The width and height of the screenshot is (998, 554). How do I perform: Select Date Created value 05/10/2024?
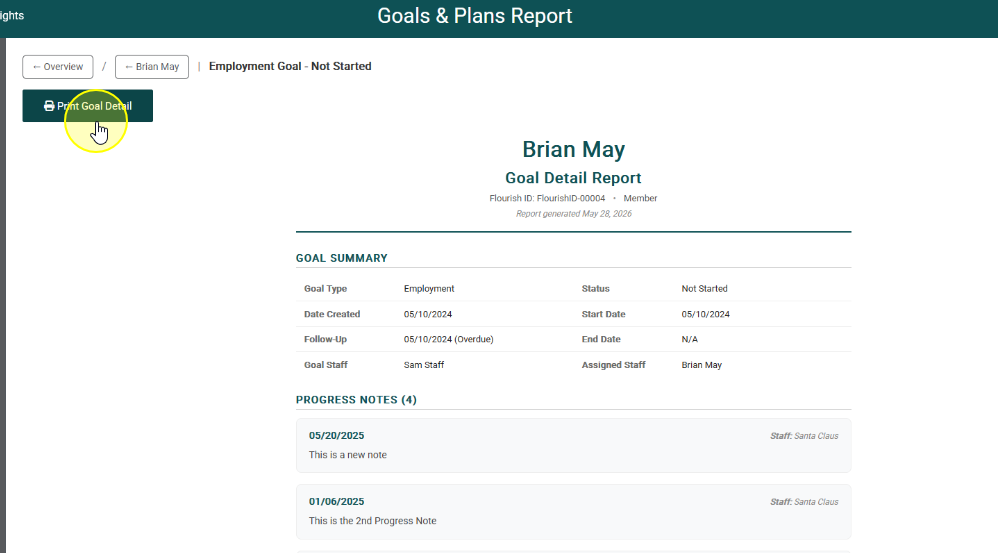pyautogui.click(x=428, y=314)
